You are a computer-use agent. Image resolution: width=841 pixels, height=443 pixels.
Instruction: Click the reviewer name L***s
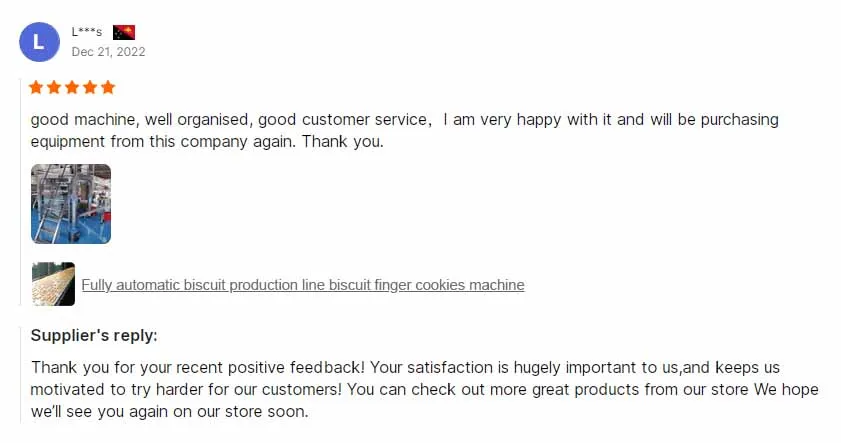pyautogui.click(x=87, y=32)
